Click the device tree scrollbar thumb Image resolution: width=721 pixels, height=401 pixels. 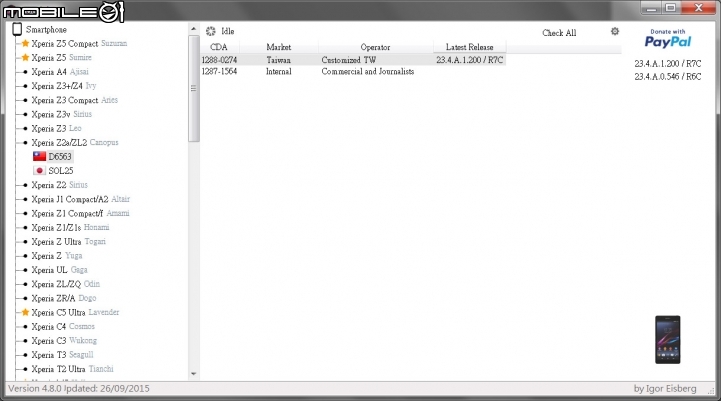(x=194, y=88)
